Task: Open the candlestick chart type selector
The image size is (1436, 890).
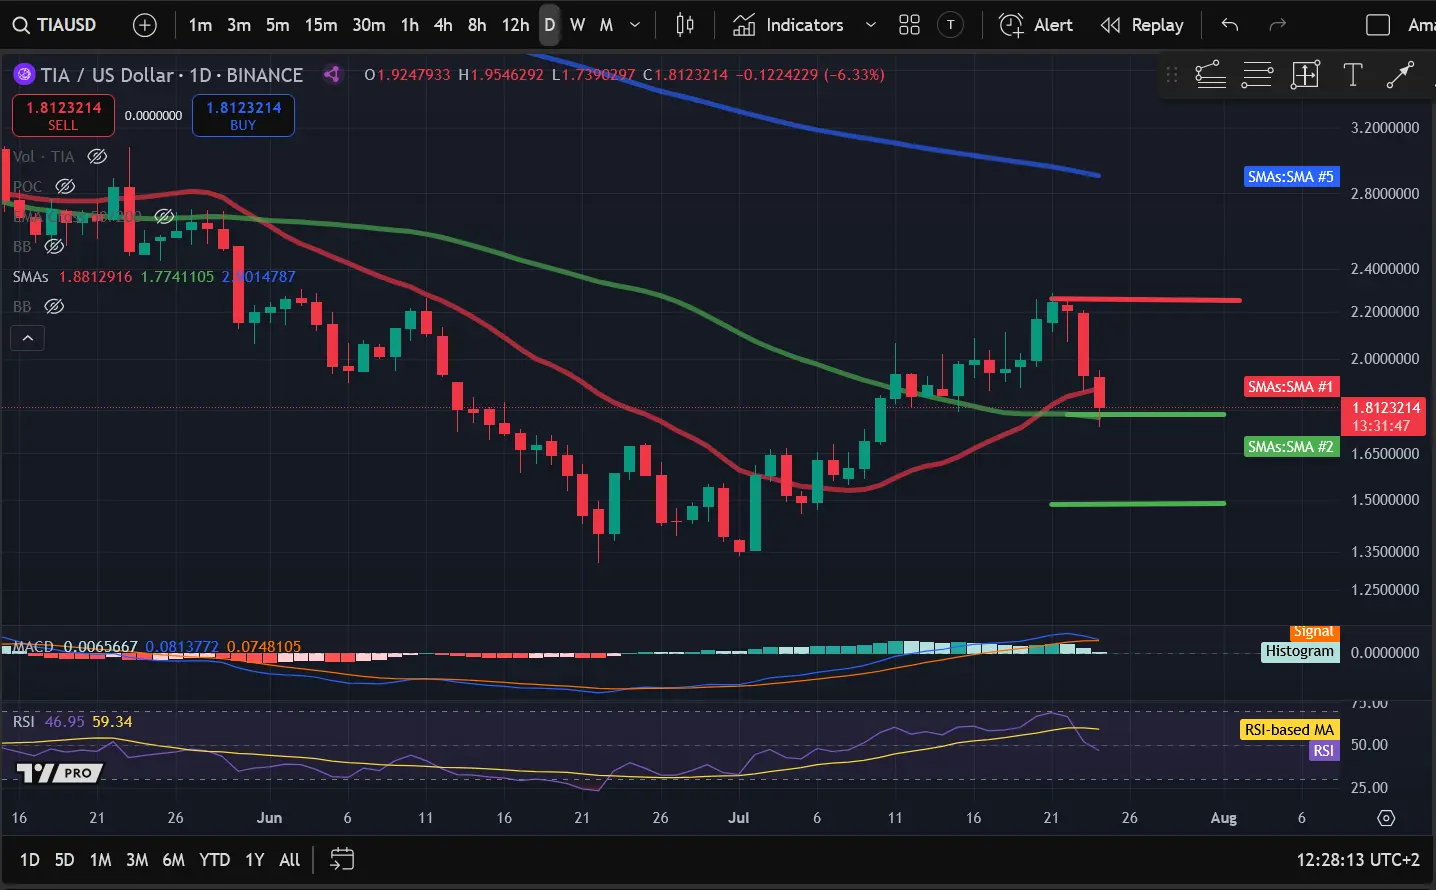Action: (685, 25)
